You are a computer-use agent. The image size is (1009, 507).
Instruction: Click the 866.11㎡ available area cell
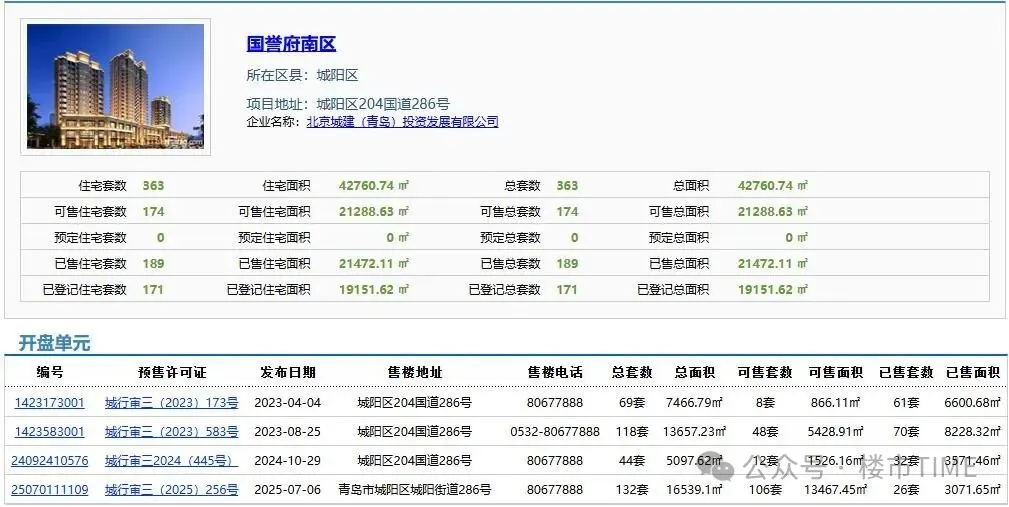click(x=835, y=403)
